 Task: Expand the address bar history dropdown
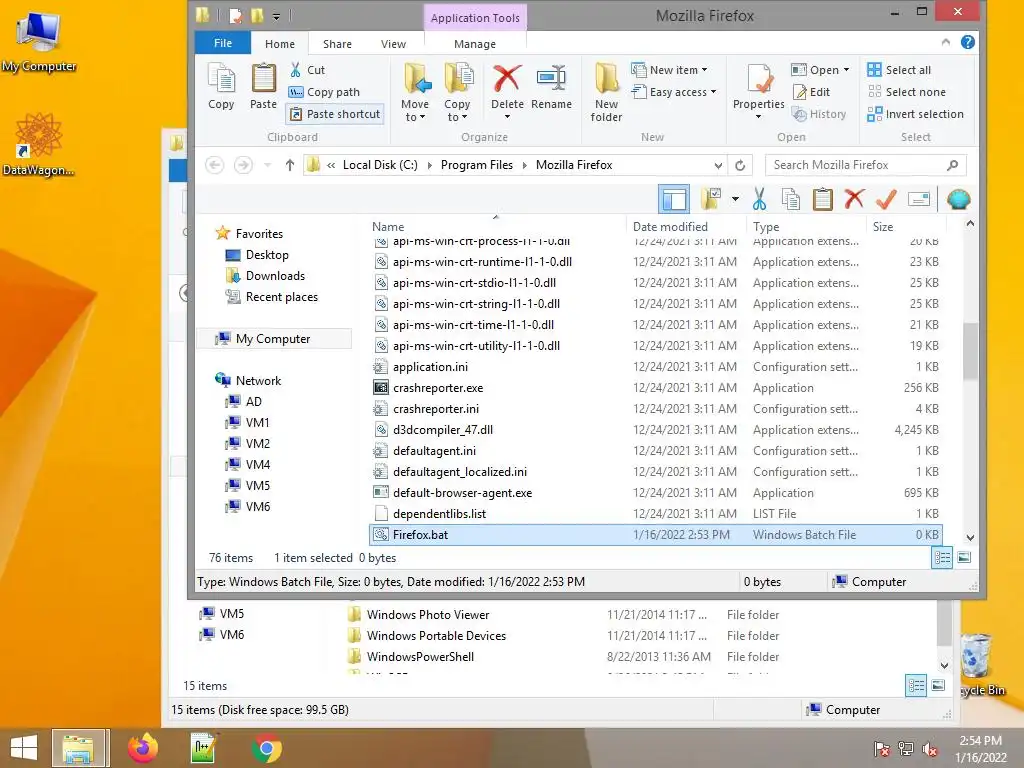click(718, 165)
